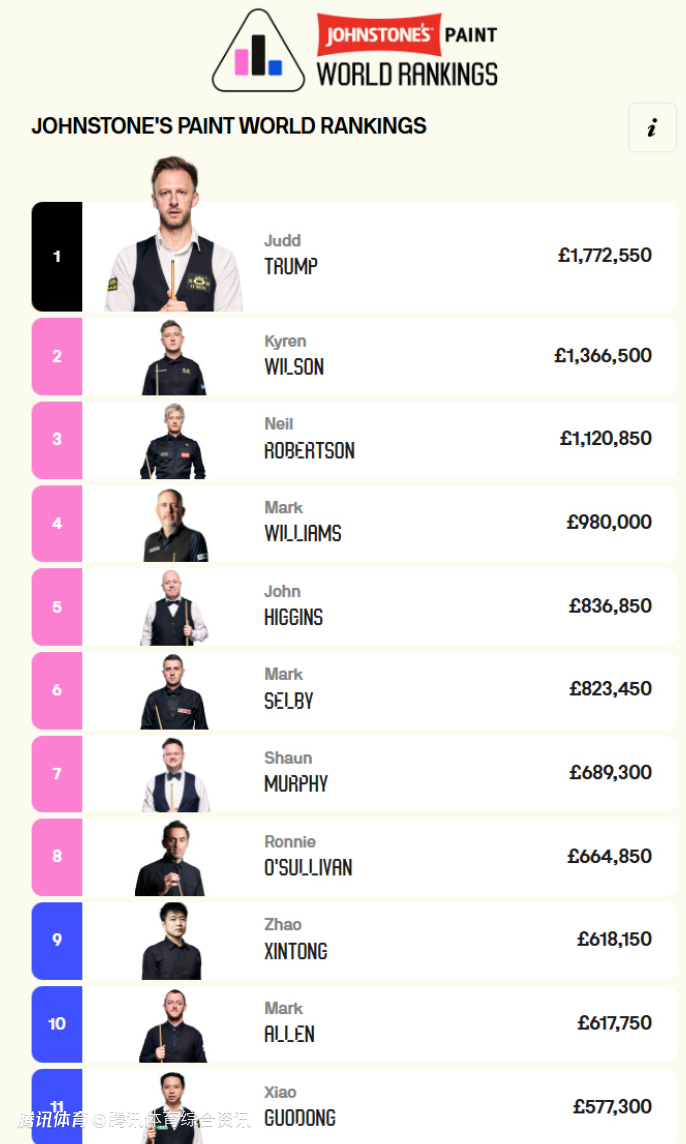Screen dimensions: 686x1144
Task: Open Shaun Murphy's player name link
Action: pyautogui.click(x=295, y=772)
